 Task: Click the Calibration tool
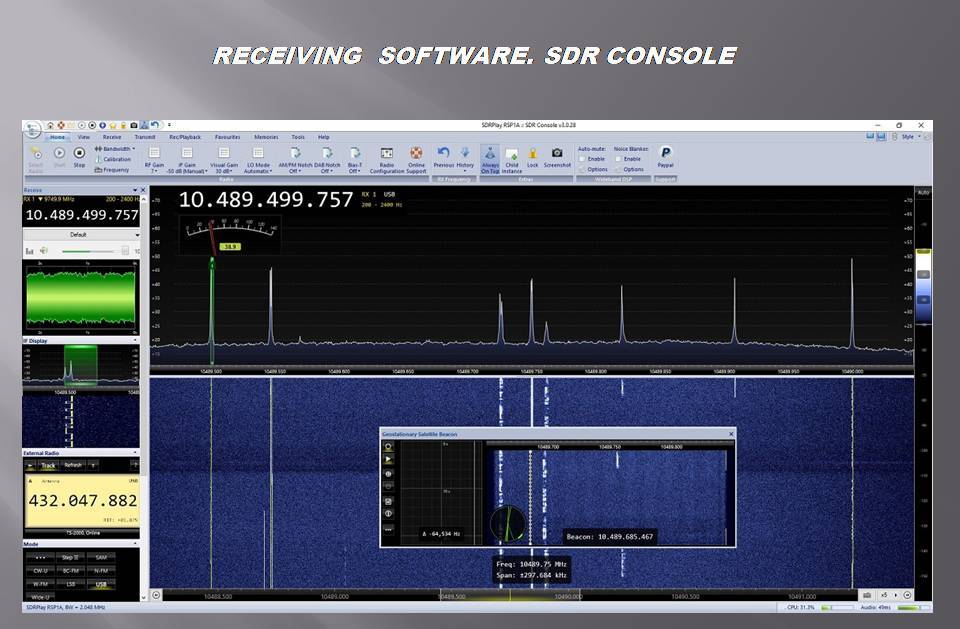[113, 159]
